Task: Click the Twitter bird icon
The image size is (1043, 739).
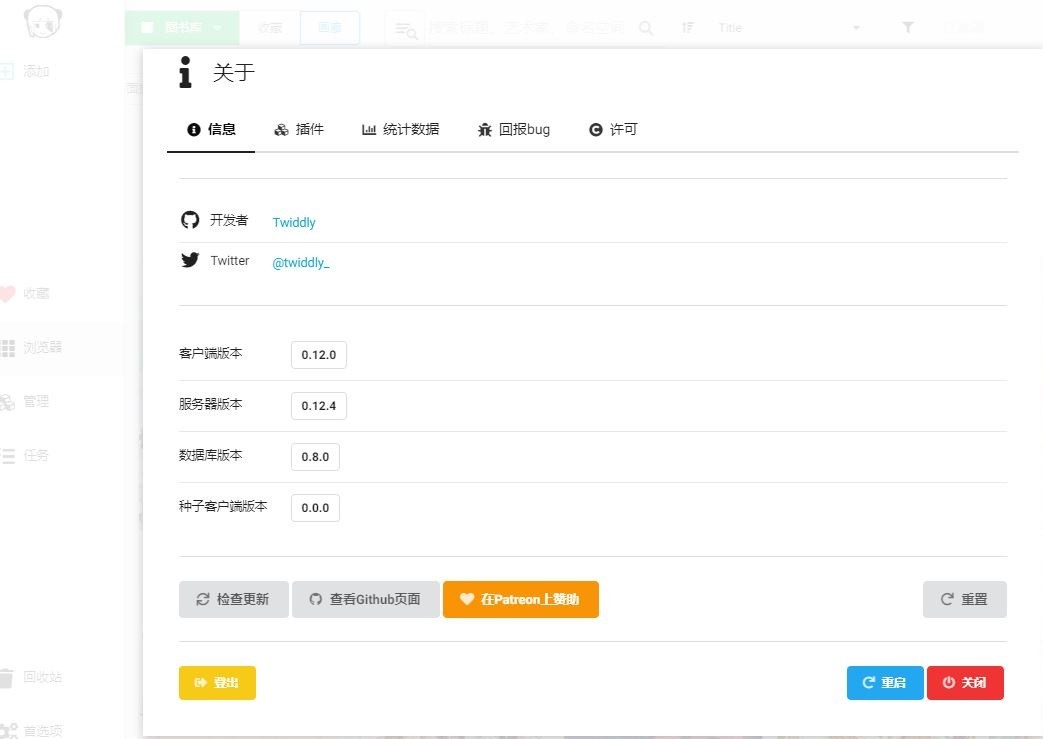Action: coord(190,260)
